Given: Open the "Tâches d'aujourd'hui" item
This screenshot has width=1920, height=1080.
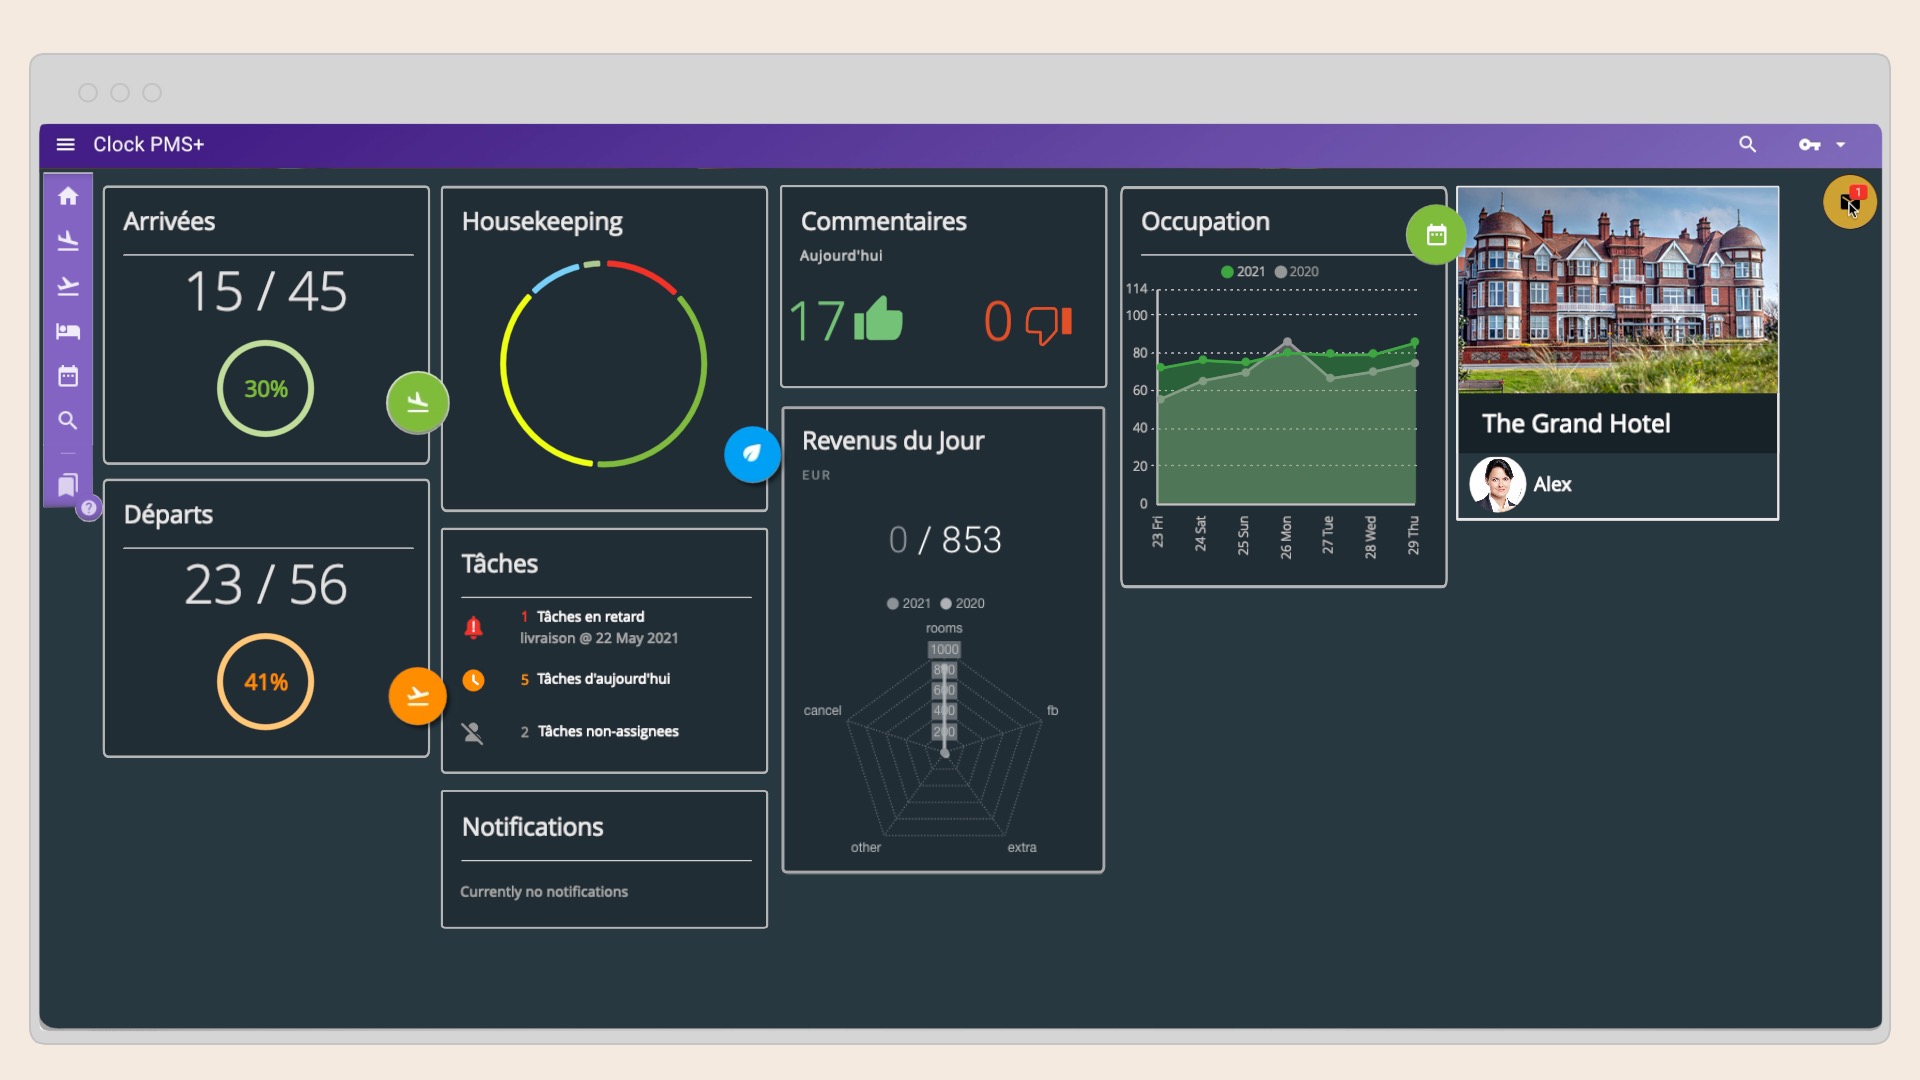Looking at the screenshot, I should [x=602, y=679].
